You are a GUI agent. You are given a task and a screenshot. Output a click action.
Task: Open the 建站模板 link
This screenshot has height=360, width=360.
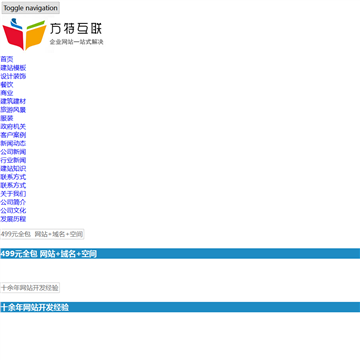point(13,68)
